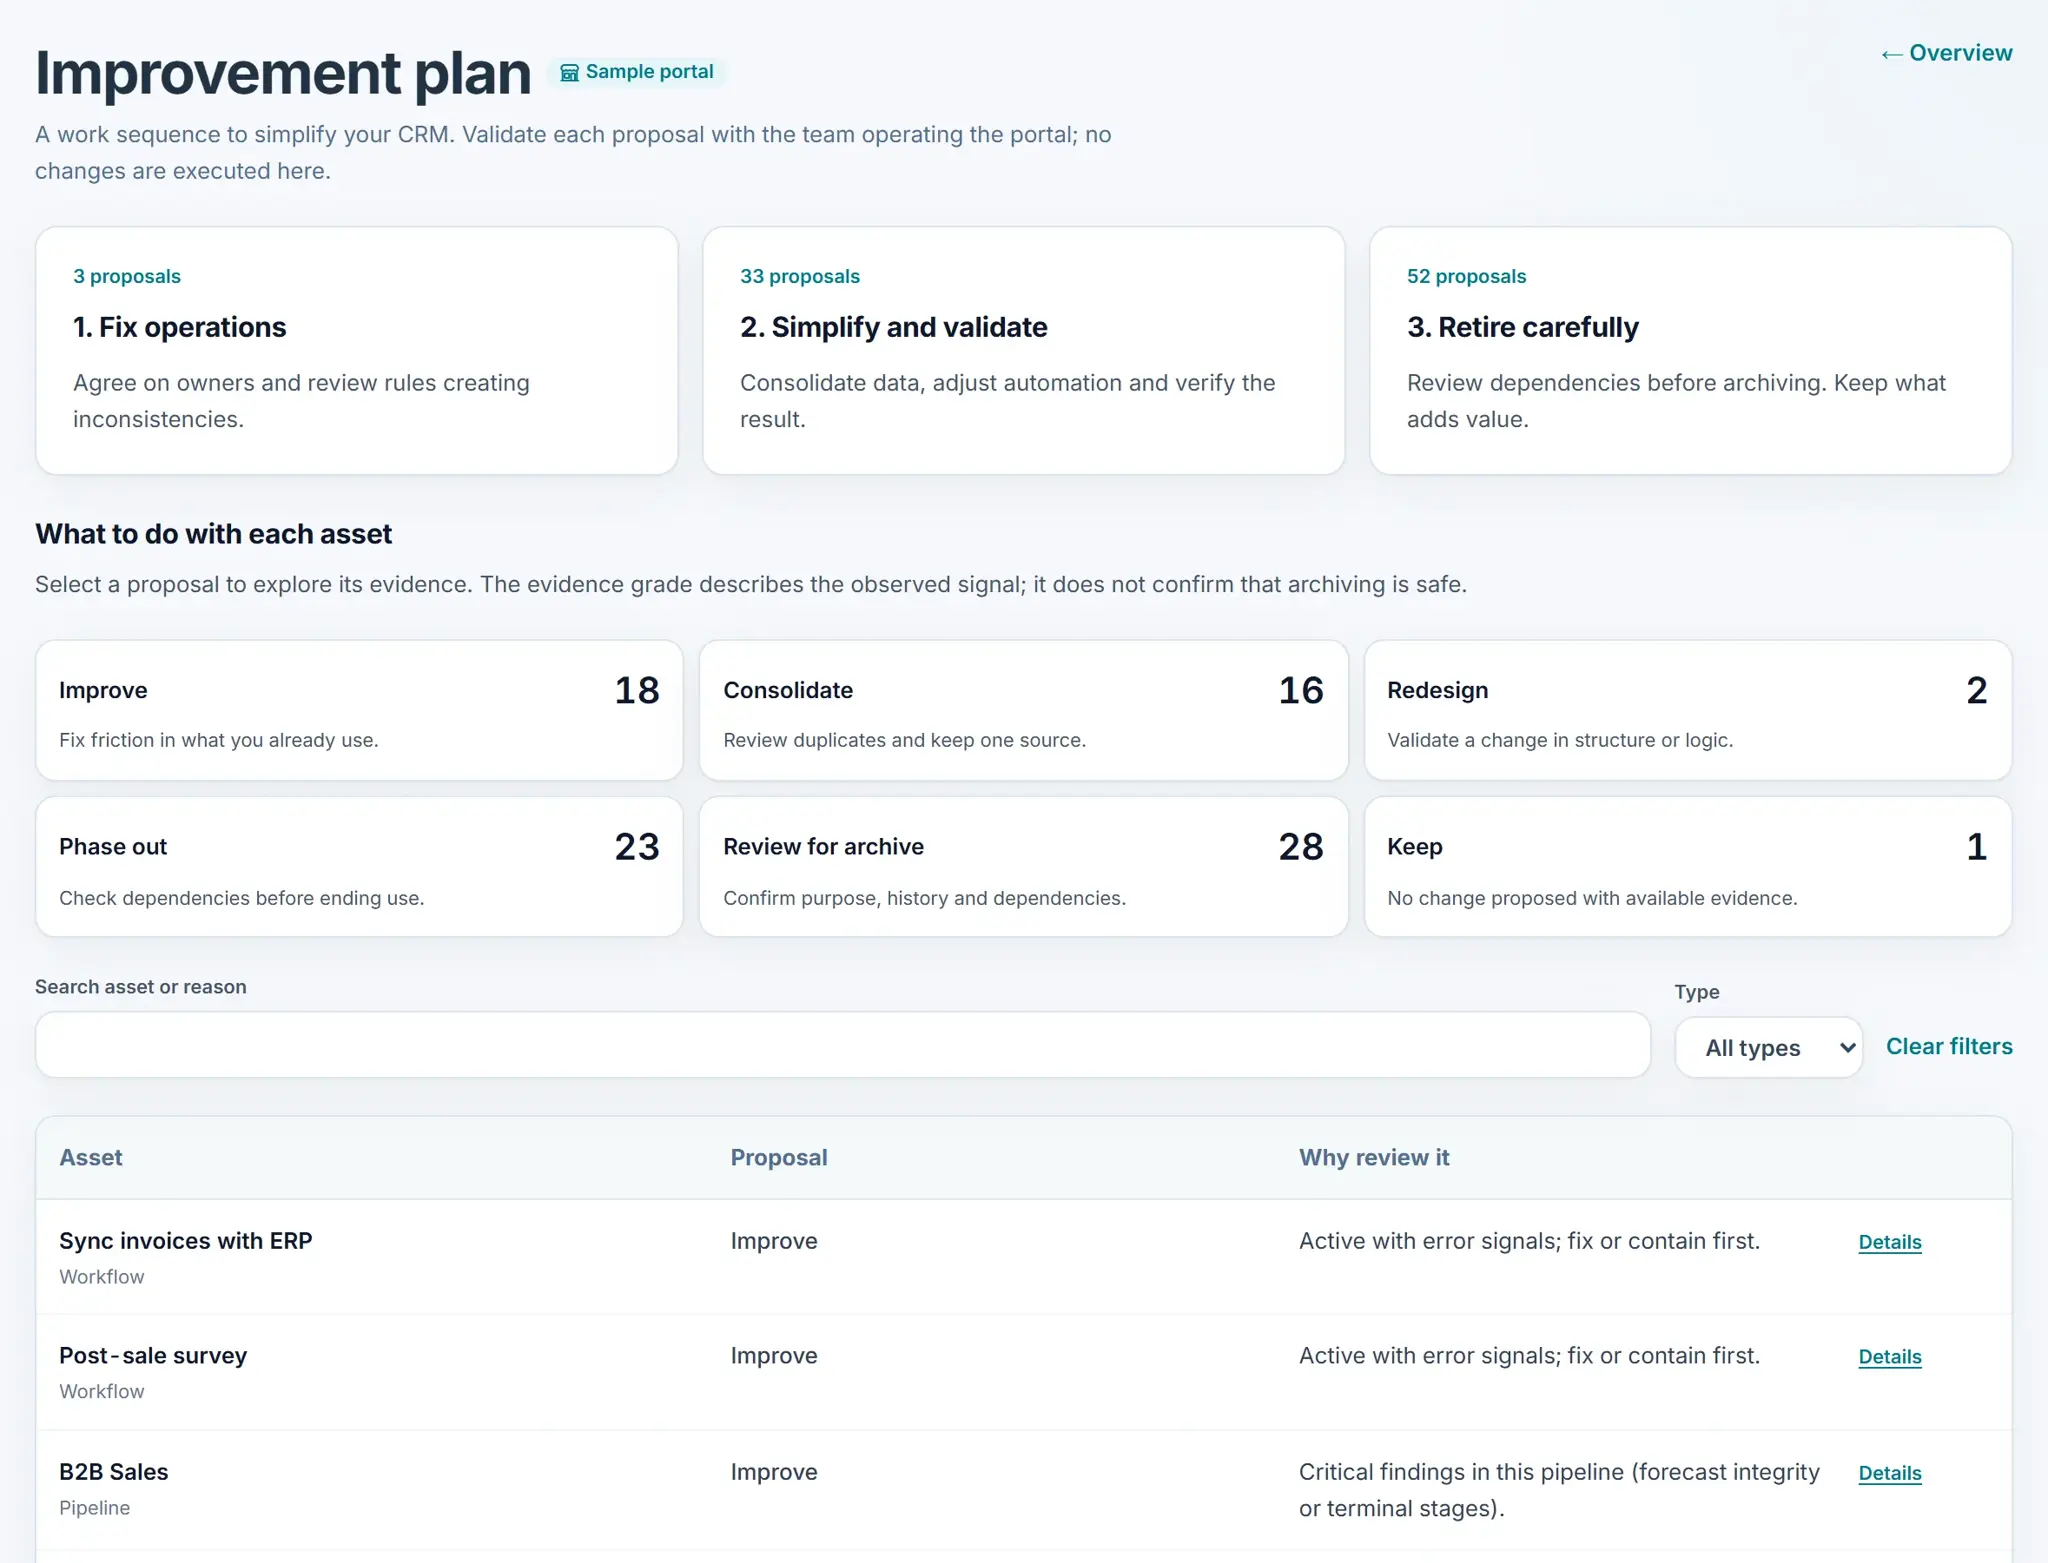Select the Sync invoices with ERP row name

[x=186, y=1241]
